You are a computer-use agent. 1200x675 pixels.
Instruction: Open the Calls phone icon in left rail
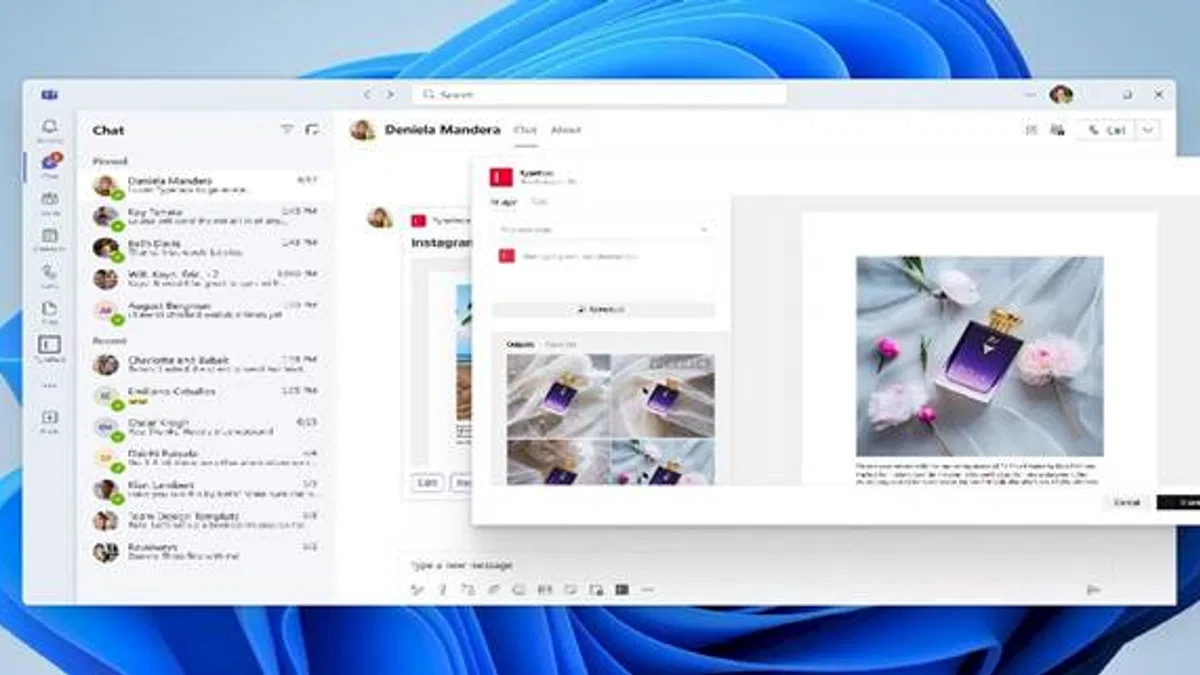pyautogui.click(x=49, y=272)
